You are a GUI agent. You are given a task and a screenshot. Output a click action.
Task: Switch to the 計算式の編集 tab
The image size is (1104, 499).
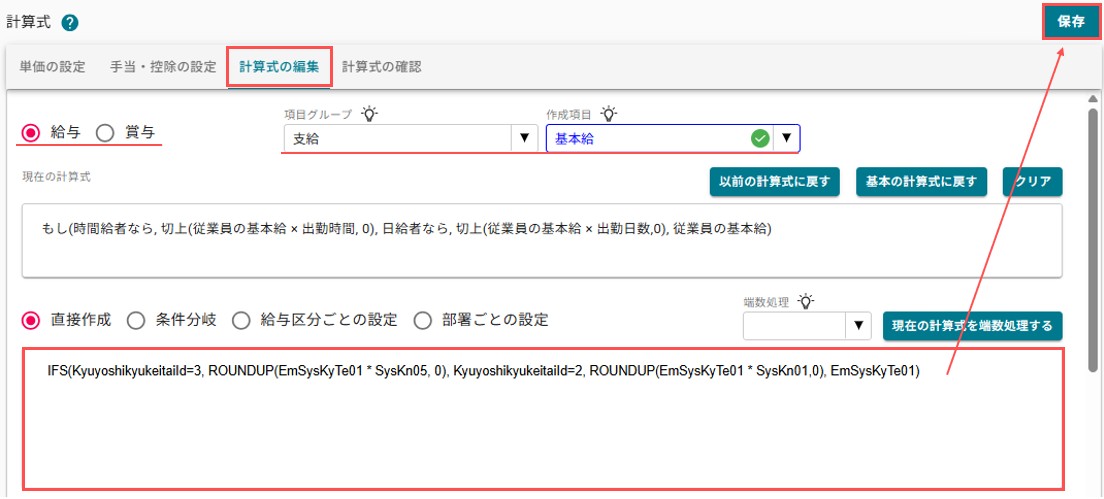coord(279,68)
